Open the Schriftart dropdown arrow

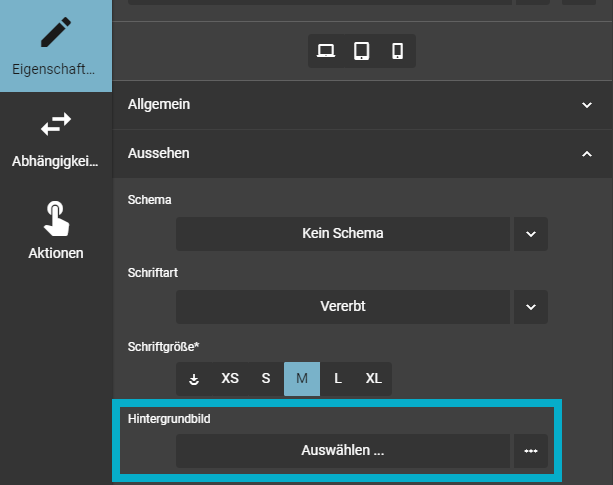tap(531, 307)
